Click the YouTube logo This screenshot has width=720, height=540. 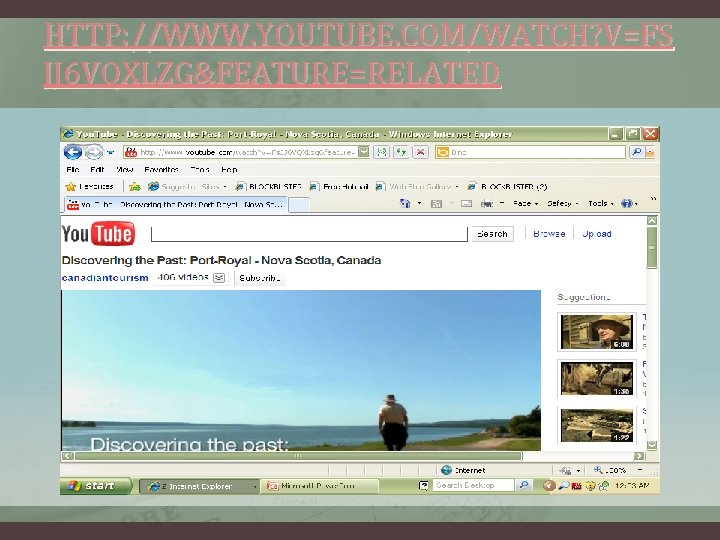(x=98, y=234)
